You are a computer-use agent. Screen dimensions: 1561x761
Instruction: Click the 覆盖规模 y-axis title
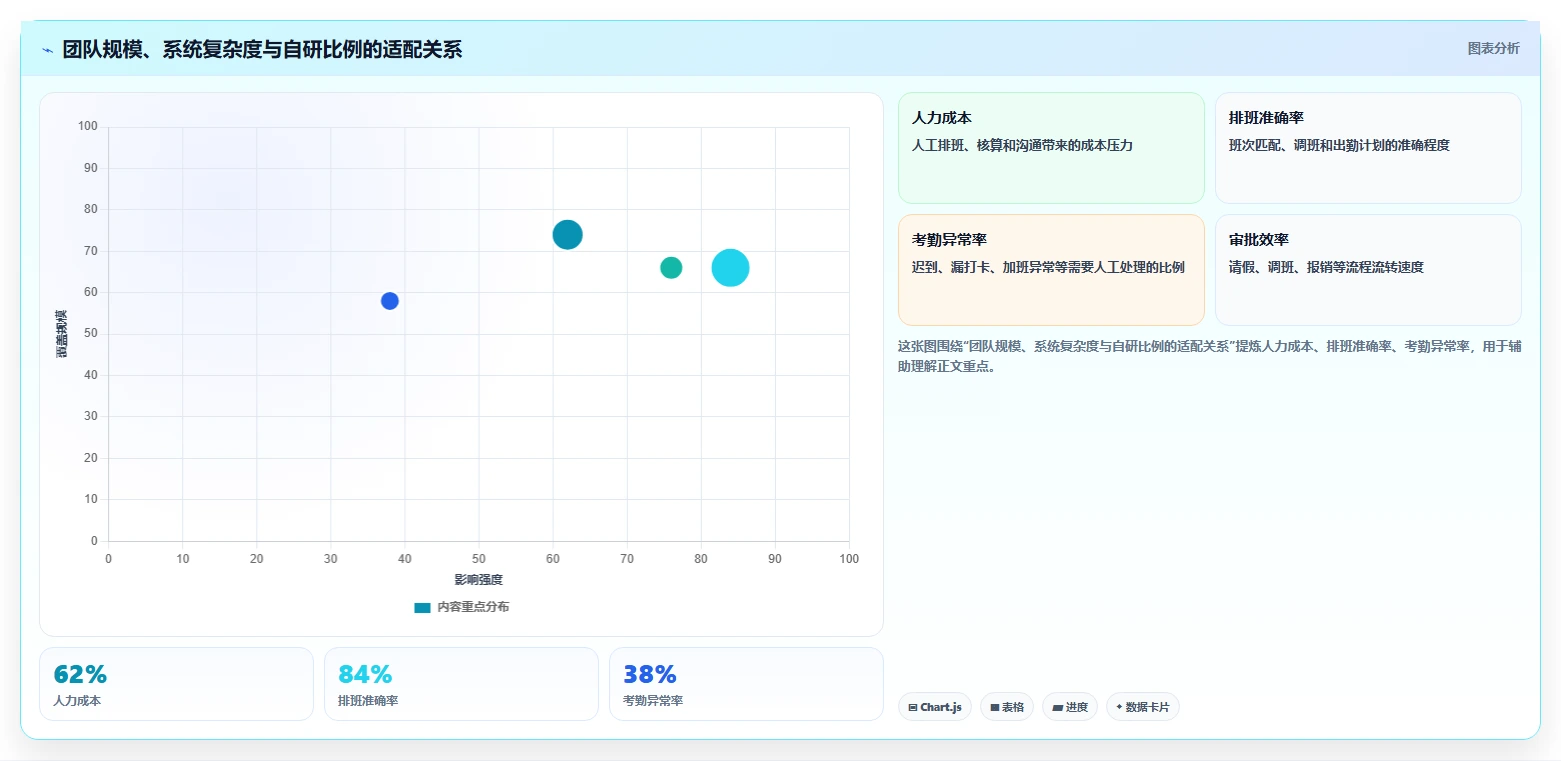tap(62, 334)
